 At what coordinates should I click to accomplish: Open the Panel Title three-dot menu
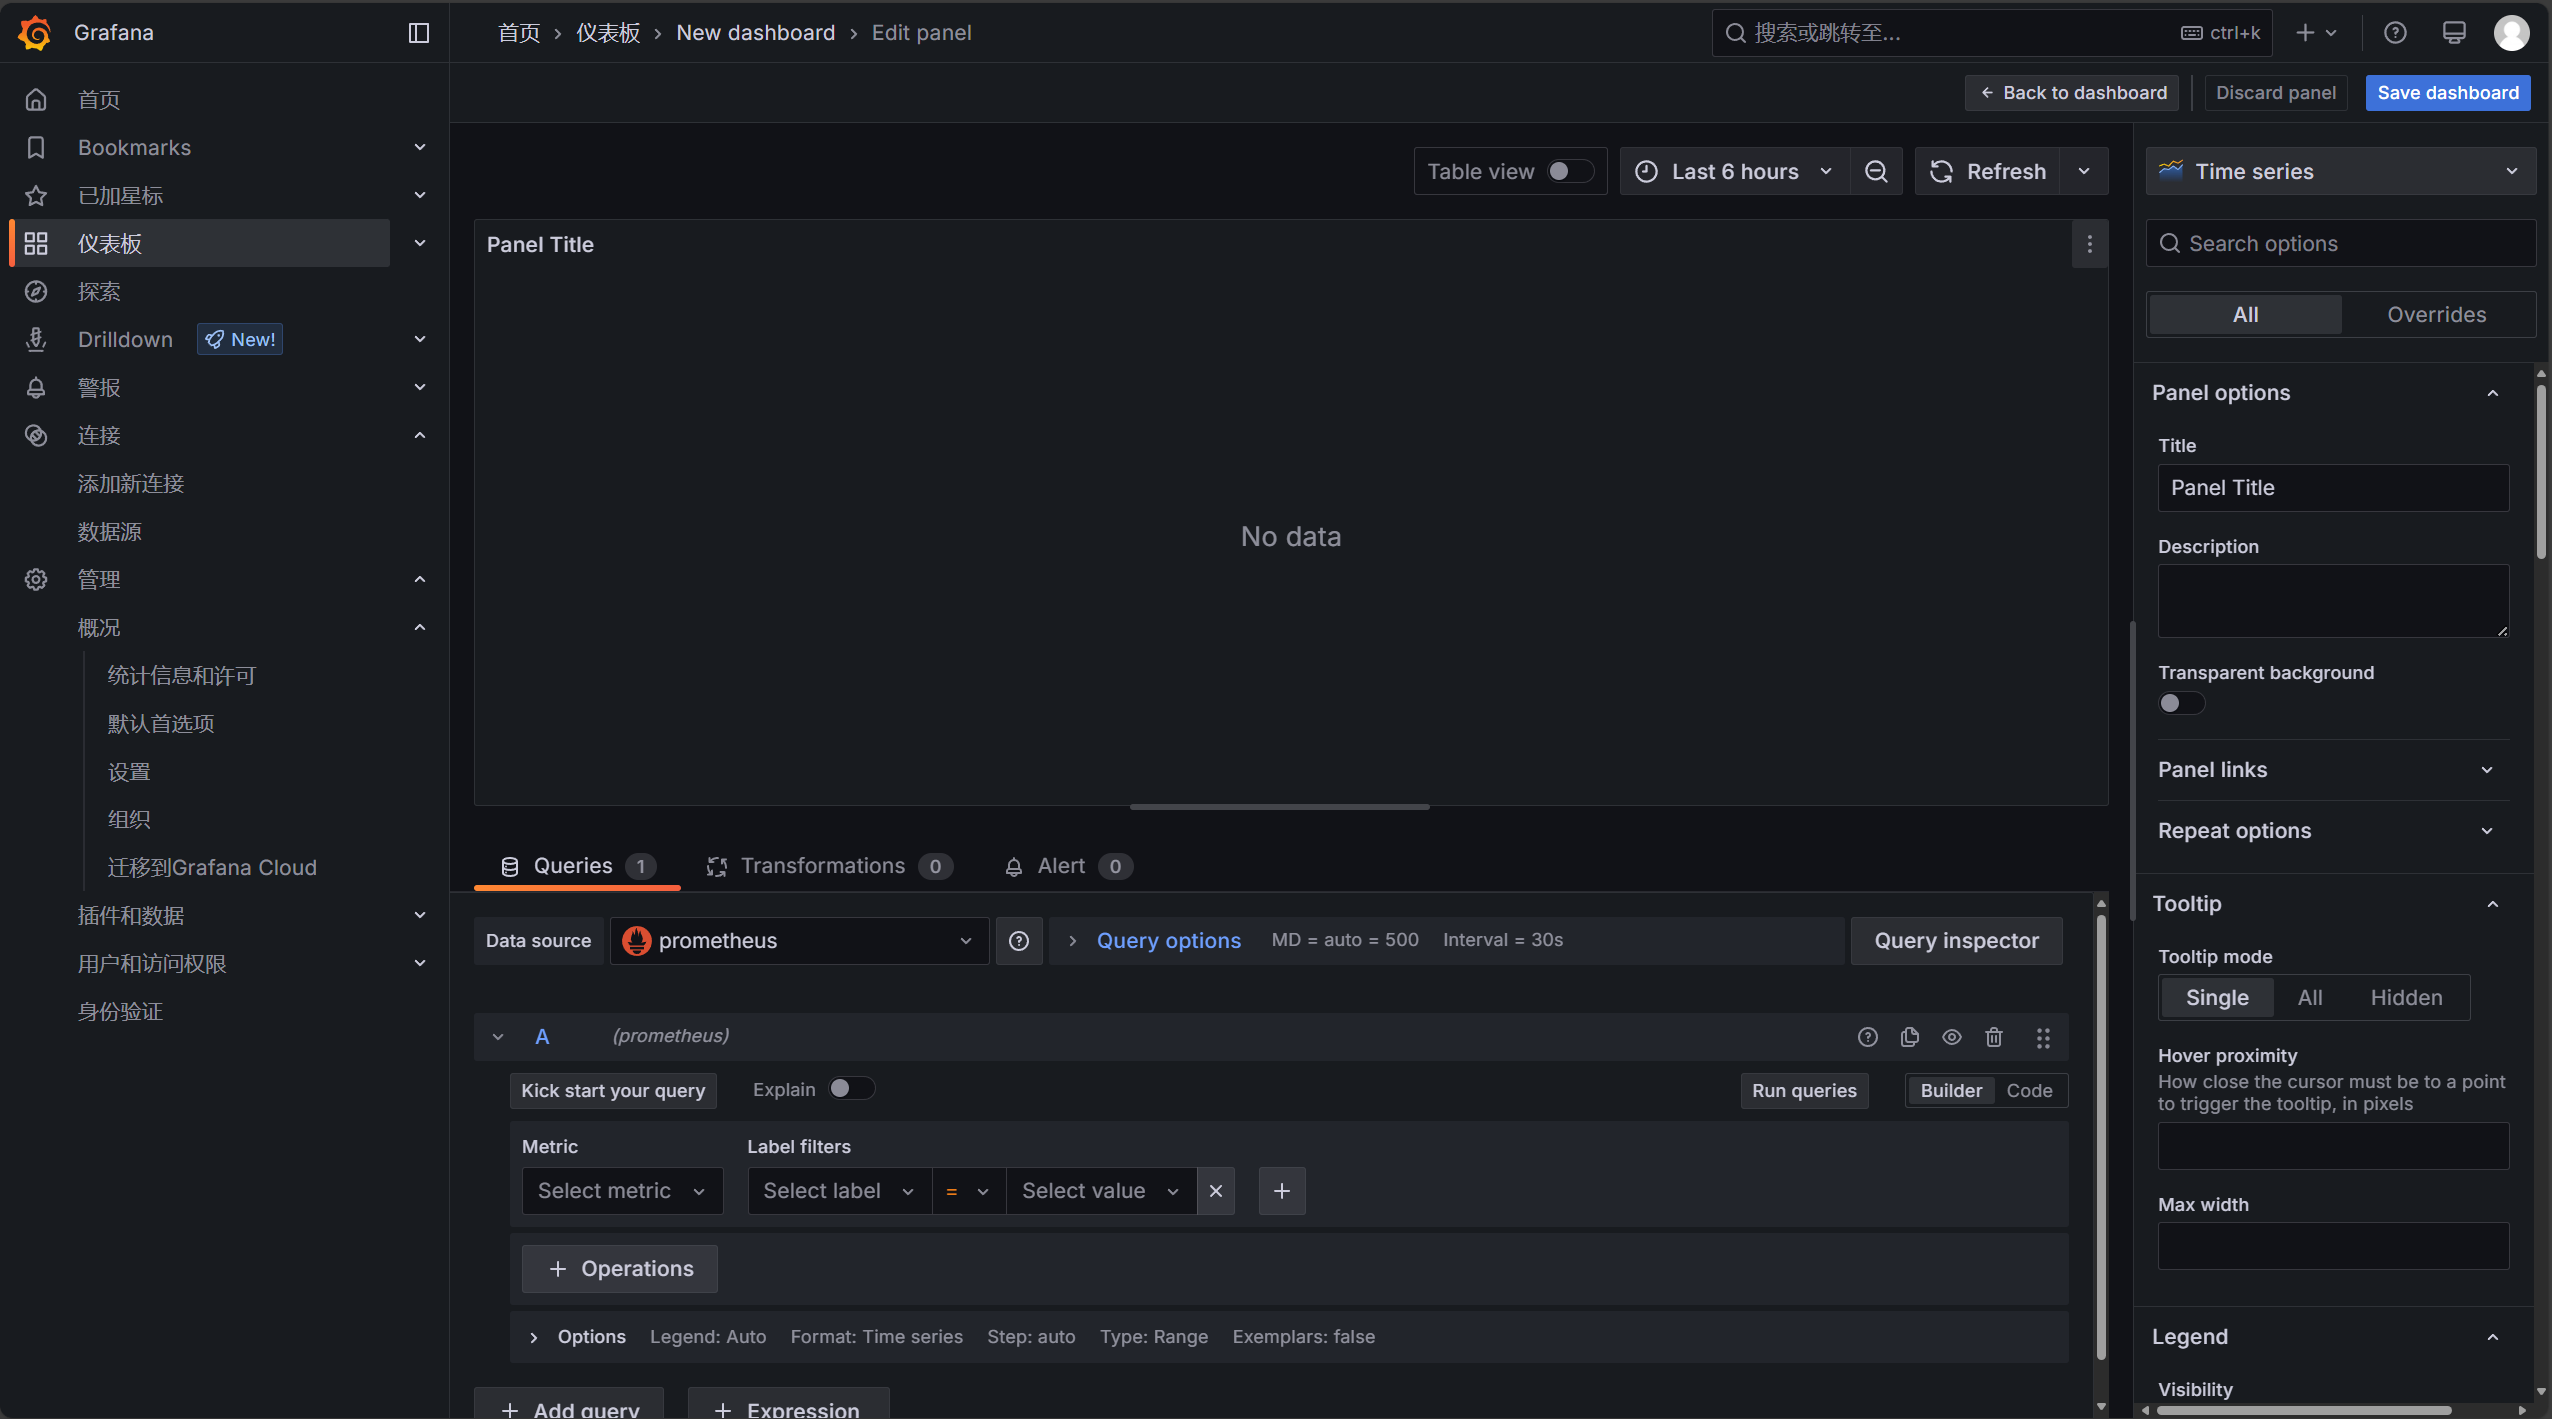2089,245
